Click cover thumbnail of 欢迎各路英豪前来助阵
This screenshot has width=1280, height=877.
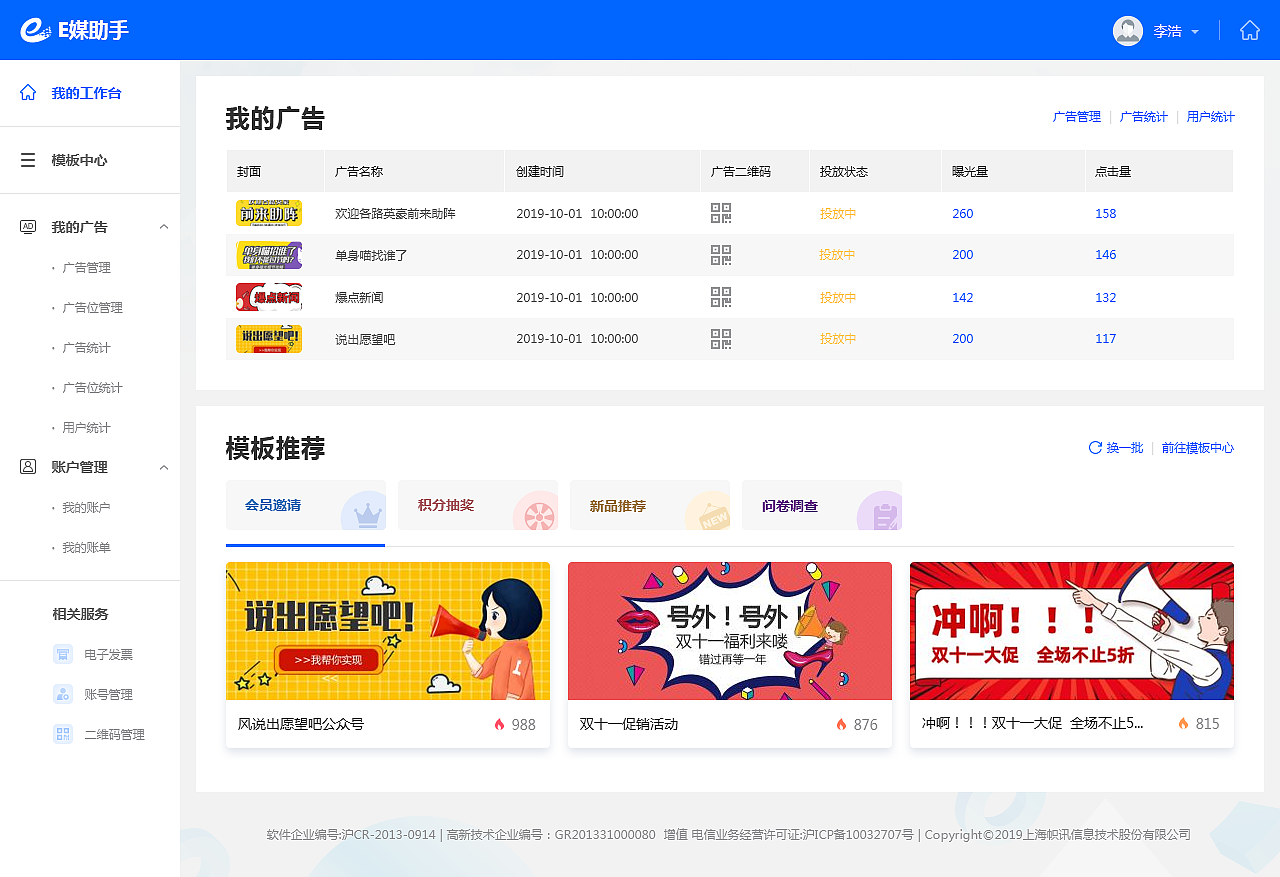269,213
